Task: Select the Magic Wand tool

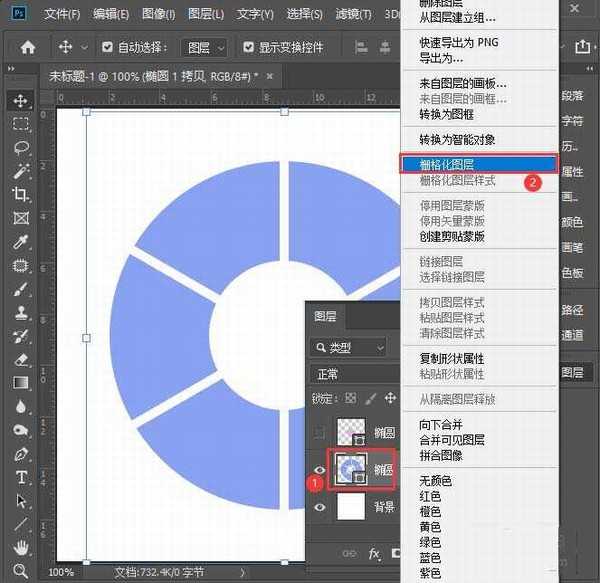Action: 20,171
